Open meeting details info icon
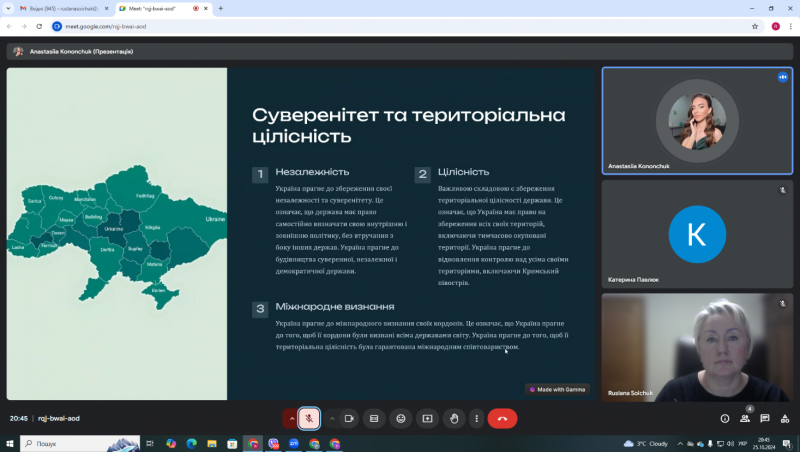 (724, 418)
